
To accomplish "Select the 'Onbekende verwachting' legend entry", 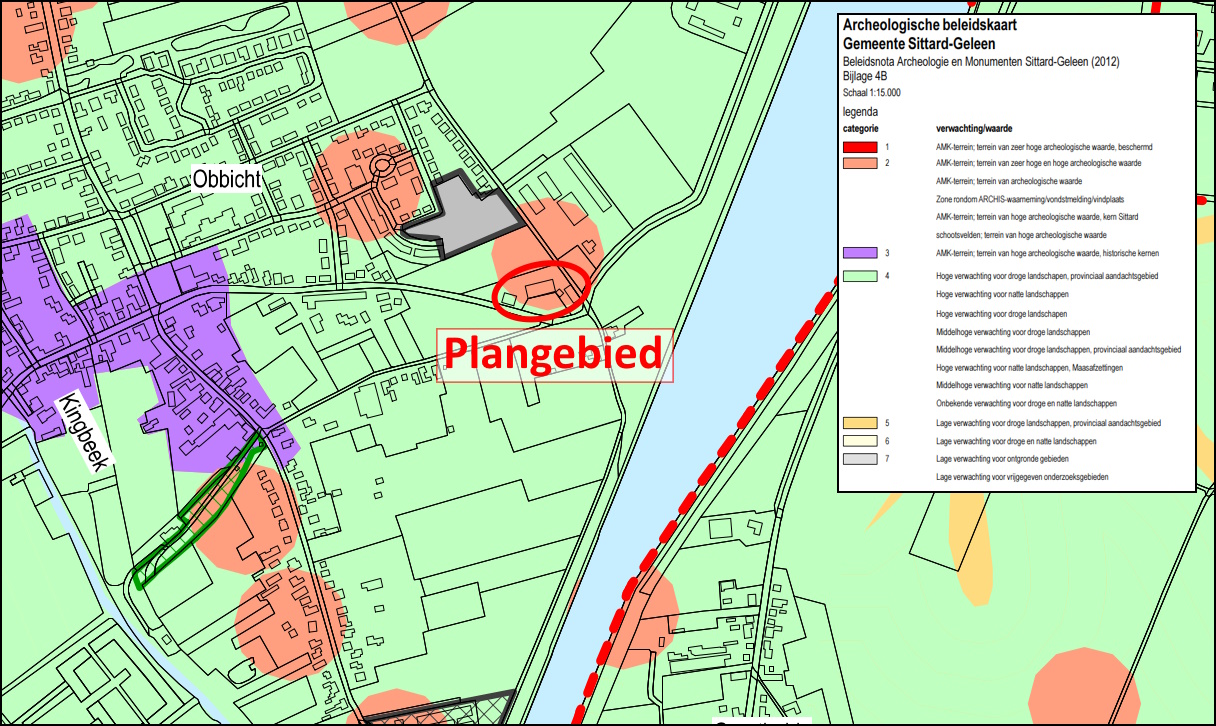I will [x=1026, y=403].
